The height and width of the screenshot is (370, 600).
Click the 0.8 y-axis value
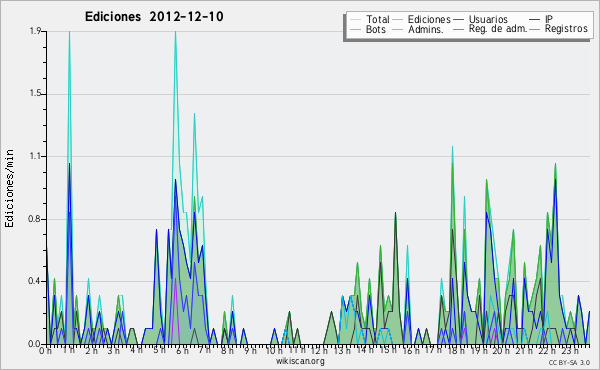(x=35, y=219)
